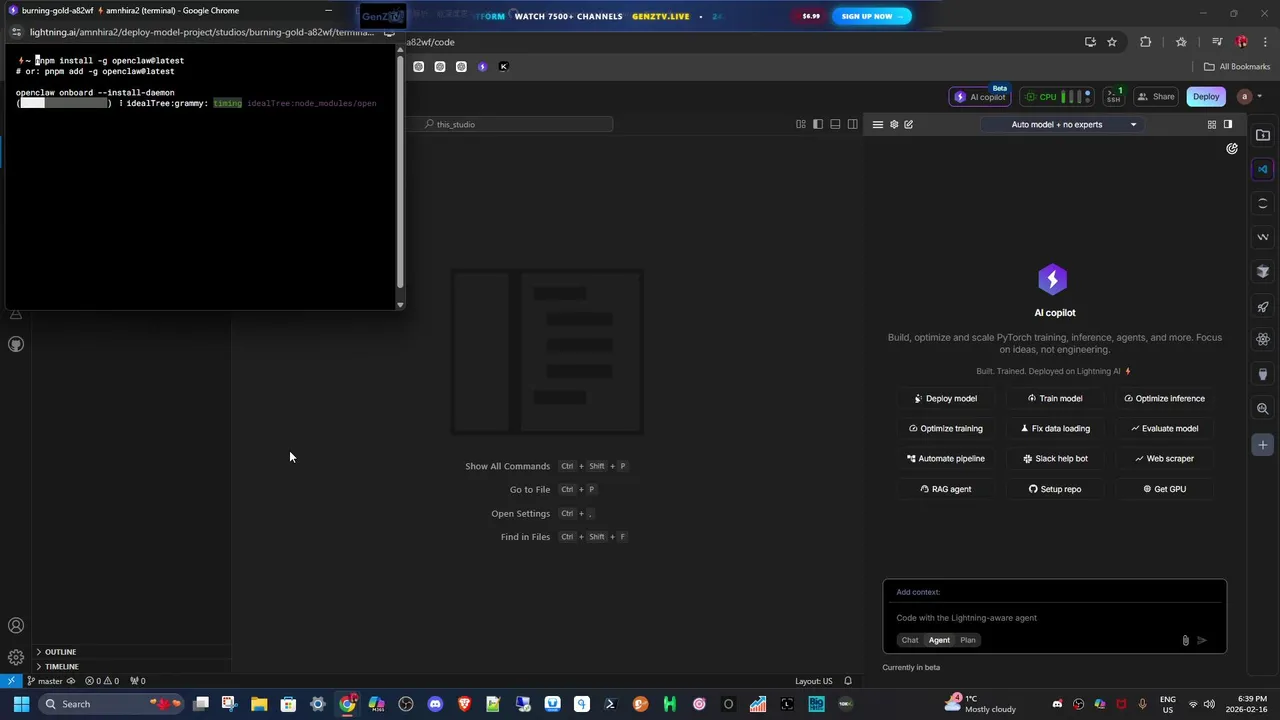1280x720 pixels.
Task: Choose the Automate pipeline suggestion
Action: (945, 458)
